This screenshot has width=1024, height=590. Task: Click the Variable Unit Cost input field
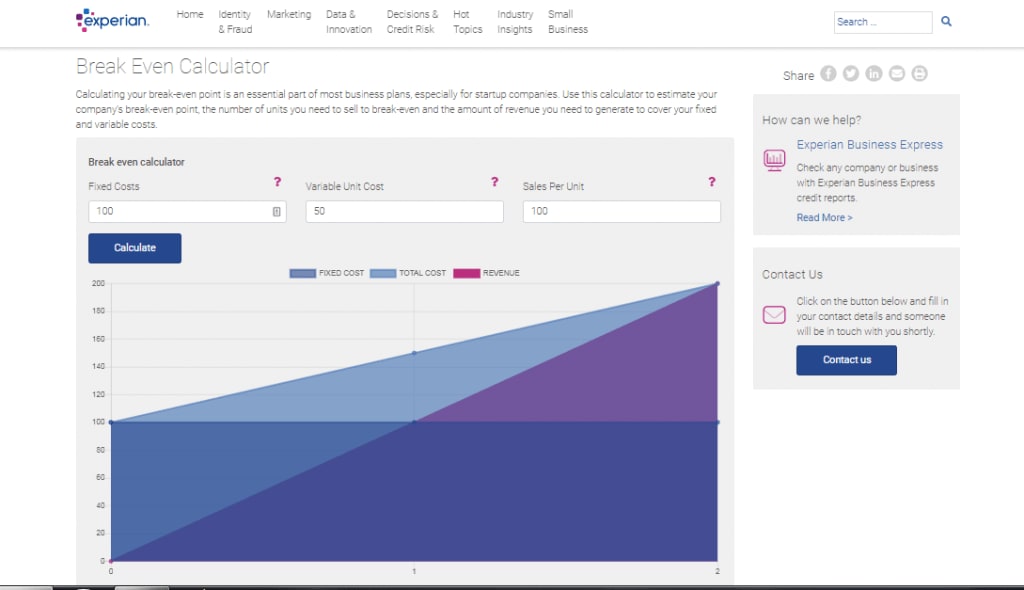click(x=404, y=212)
